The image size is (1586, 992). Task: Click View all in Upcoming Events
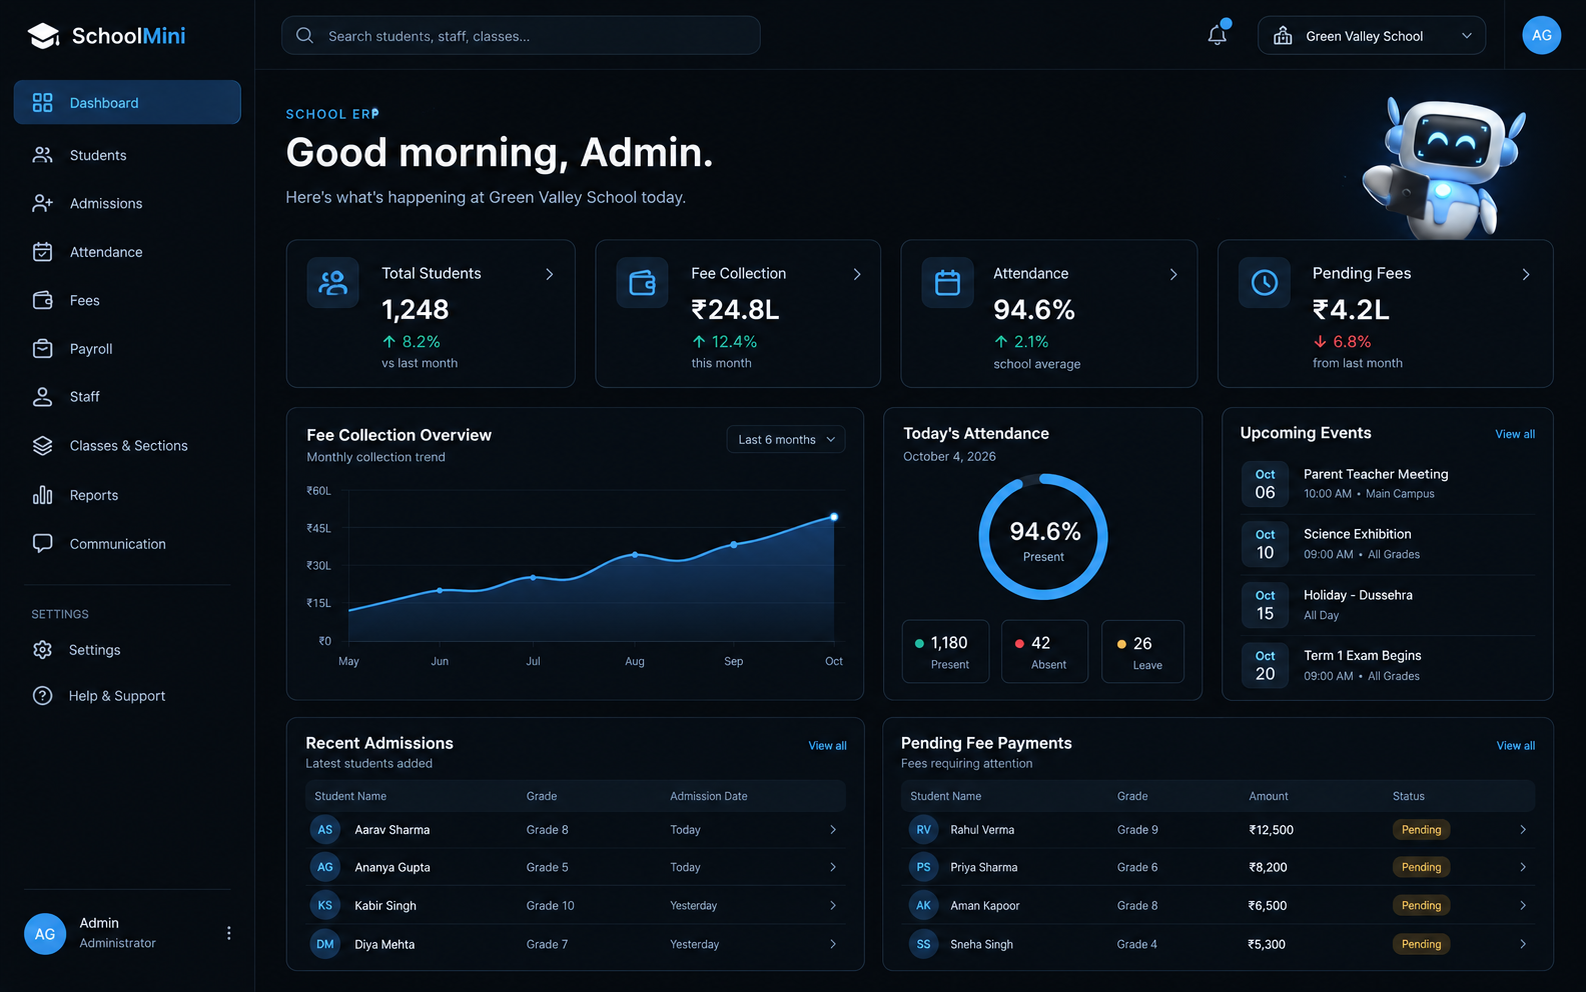click(1515, 434)
